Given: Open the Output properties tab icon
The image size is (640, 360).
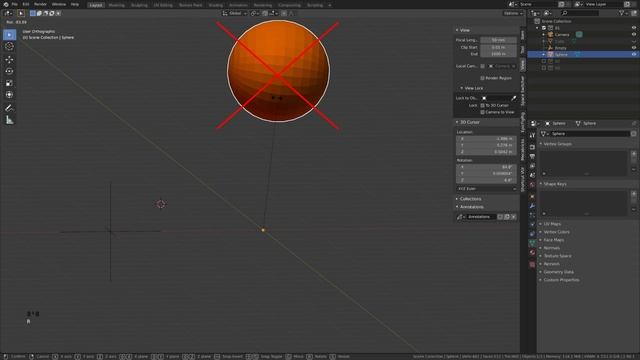Looking at the screenshot, I should pos(532,157).
